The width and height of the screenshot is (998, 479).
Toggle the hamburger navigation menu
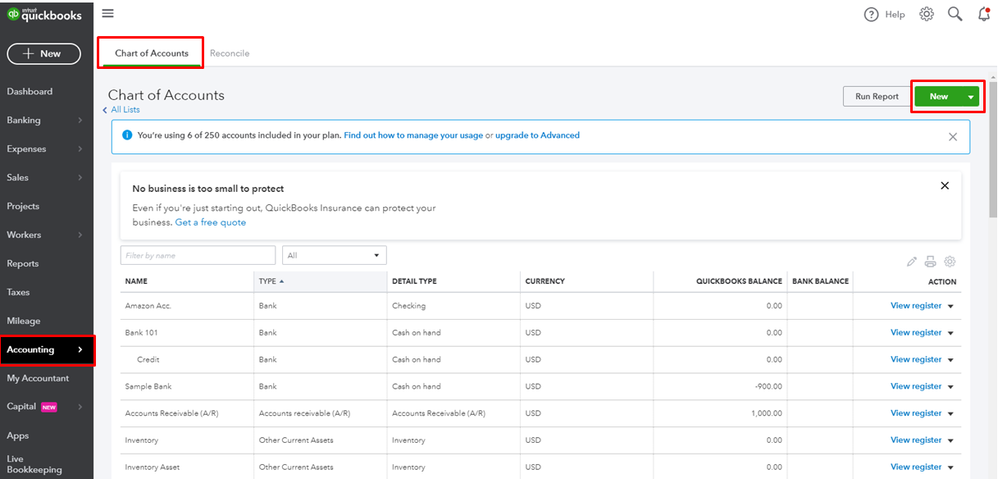tap(108, 14)
